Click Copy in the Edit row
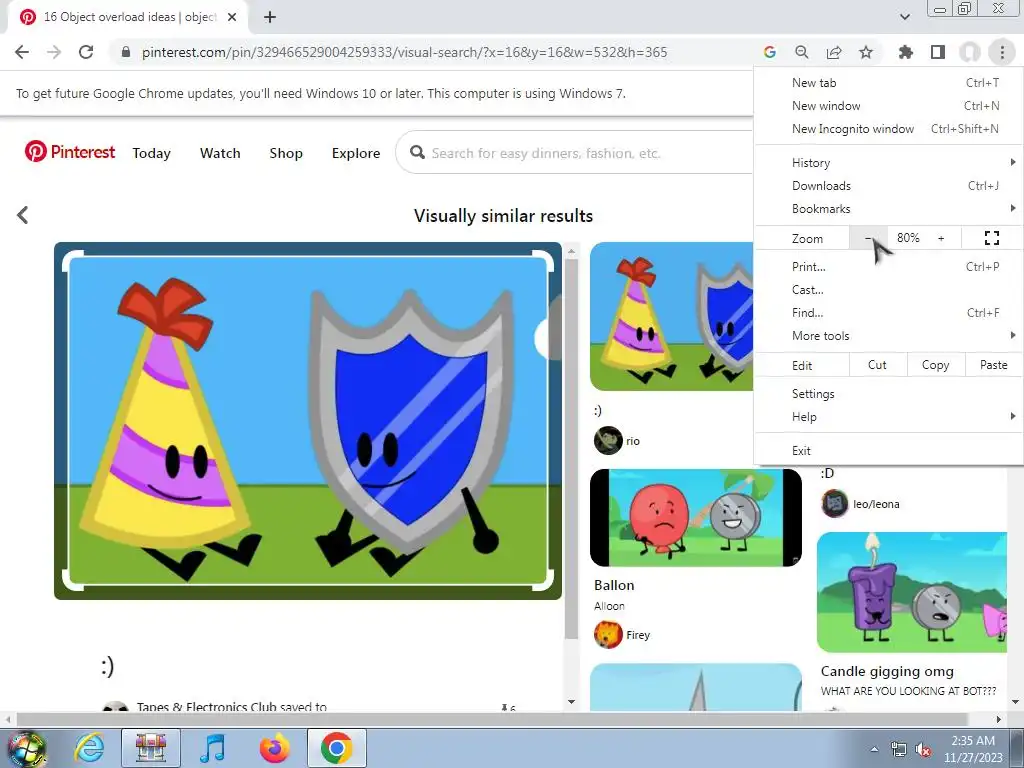The image size is (1024, 768). click(936, 365)
